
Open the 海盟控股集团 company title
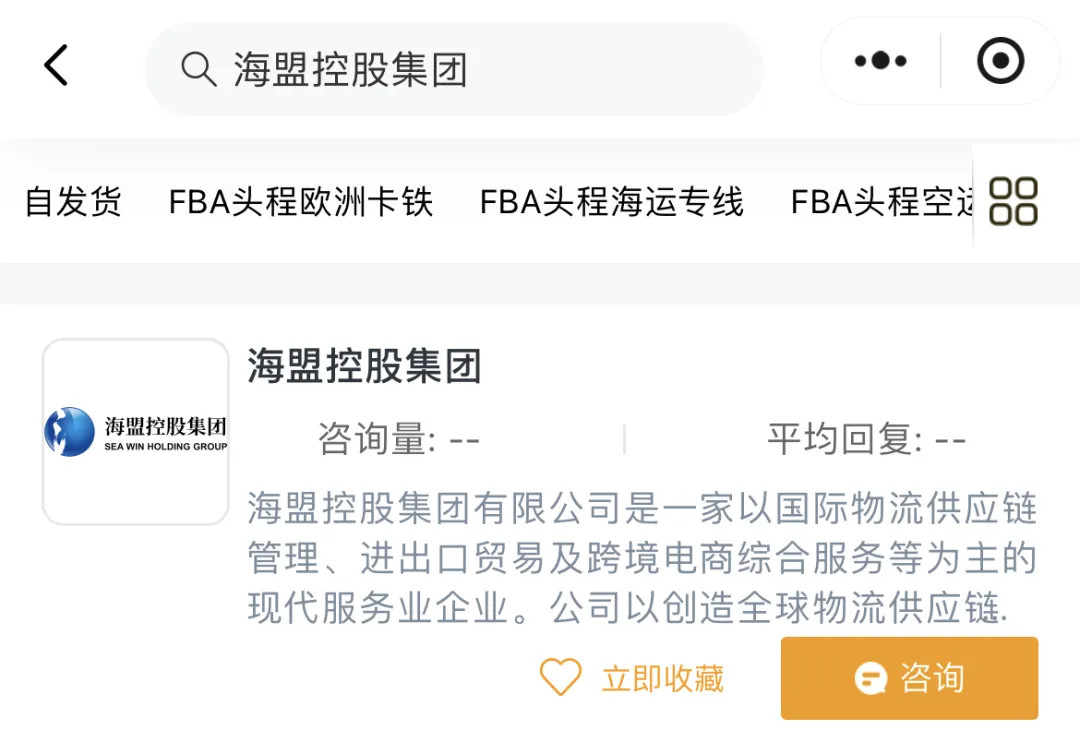365,367
